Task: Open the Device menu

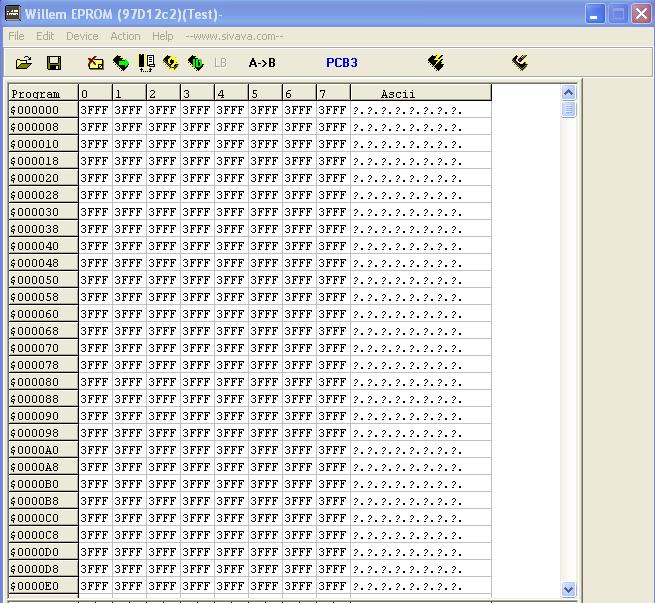Action: 82,36
